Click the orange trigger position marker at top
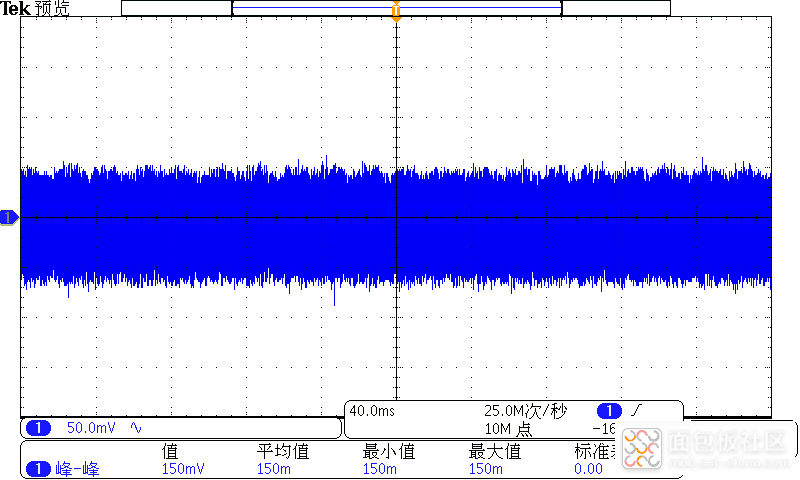This screenshot has width=800, height=480. [396, 11]
